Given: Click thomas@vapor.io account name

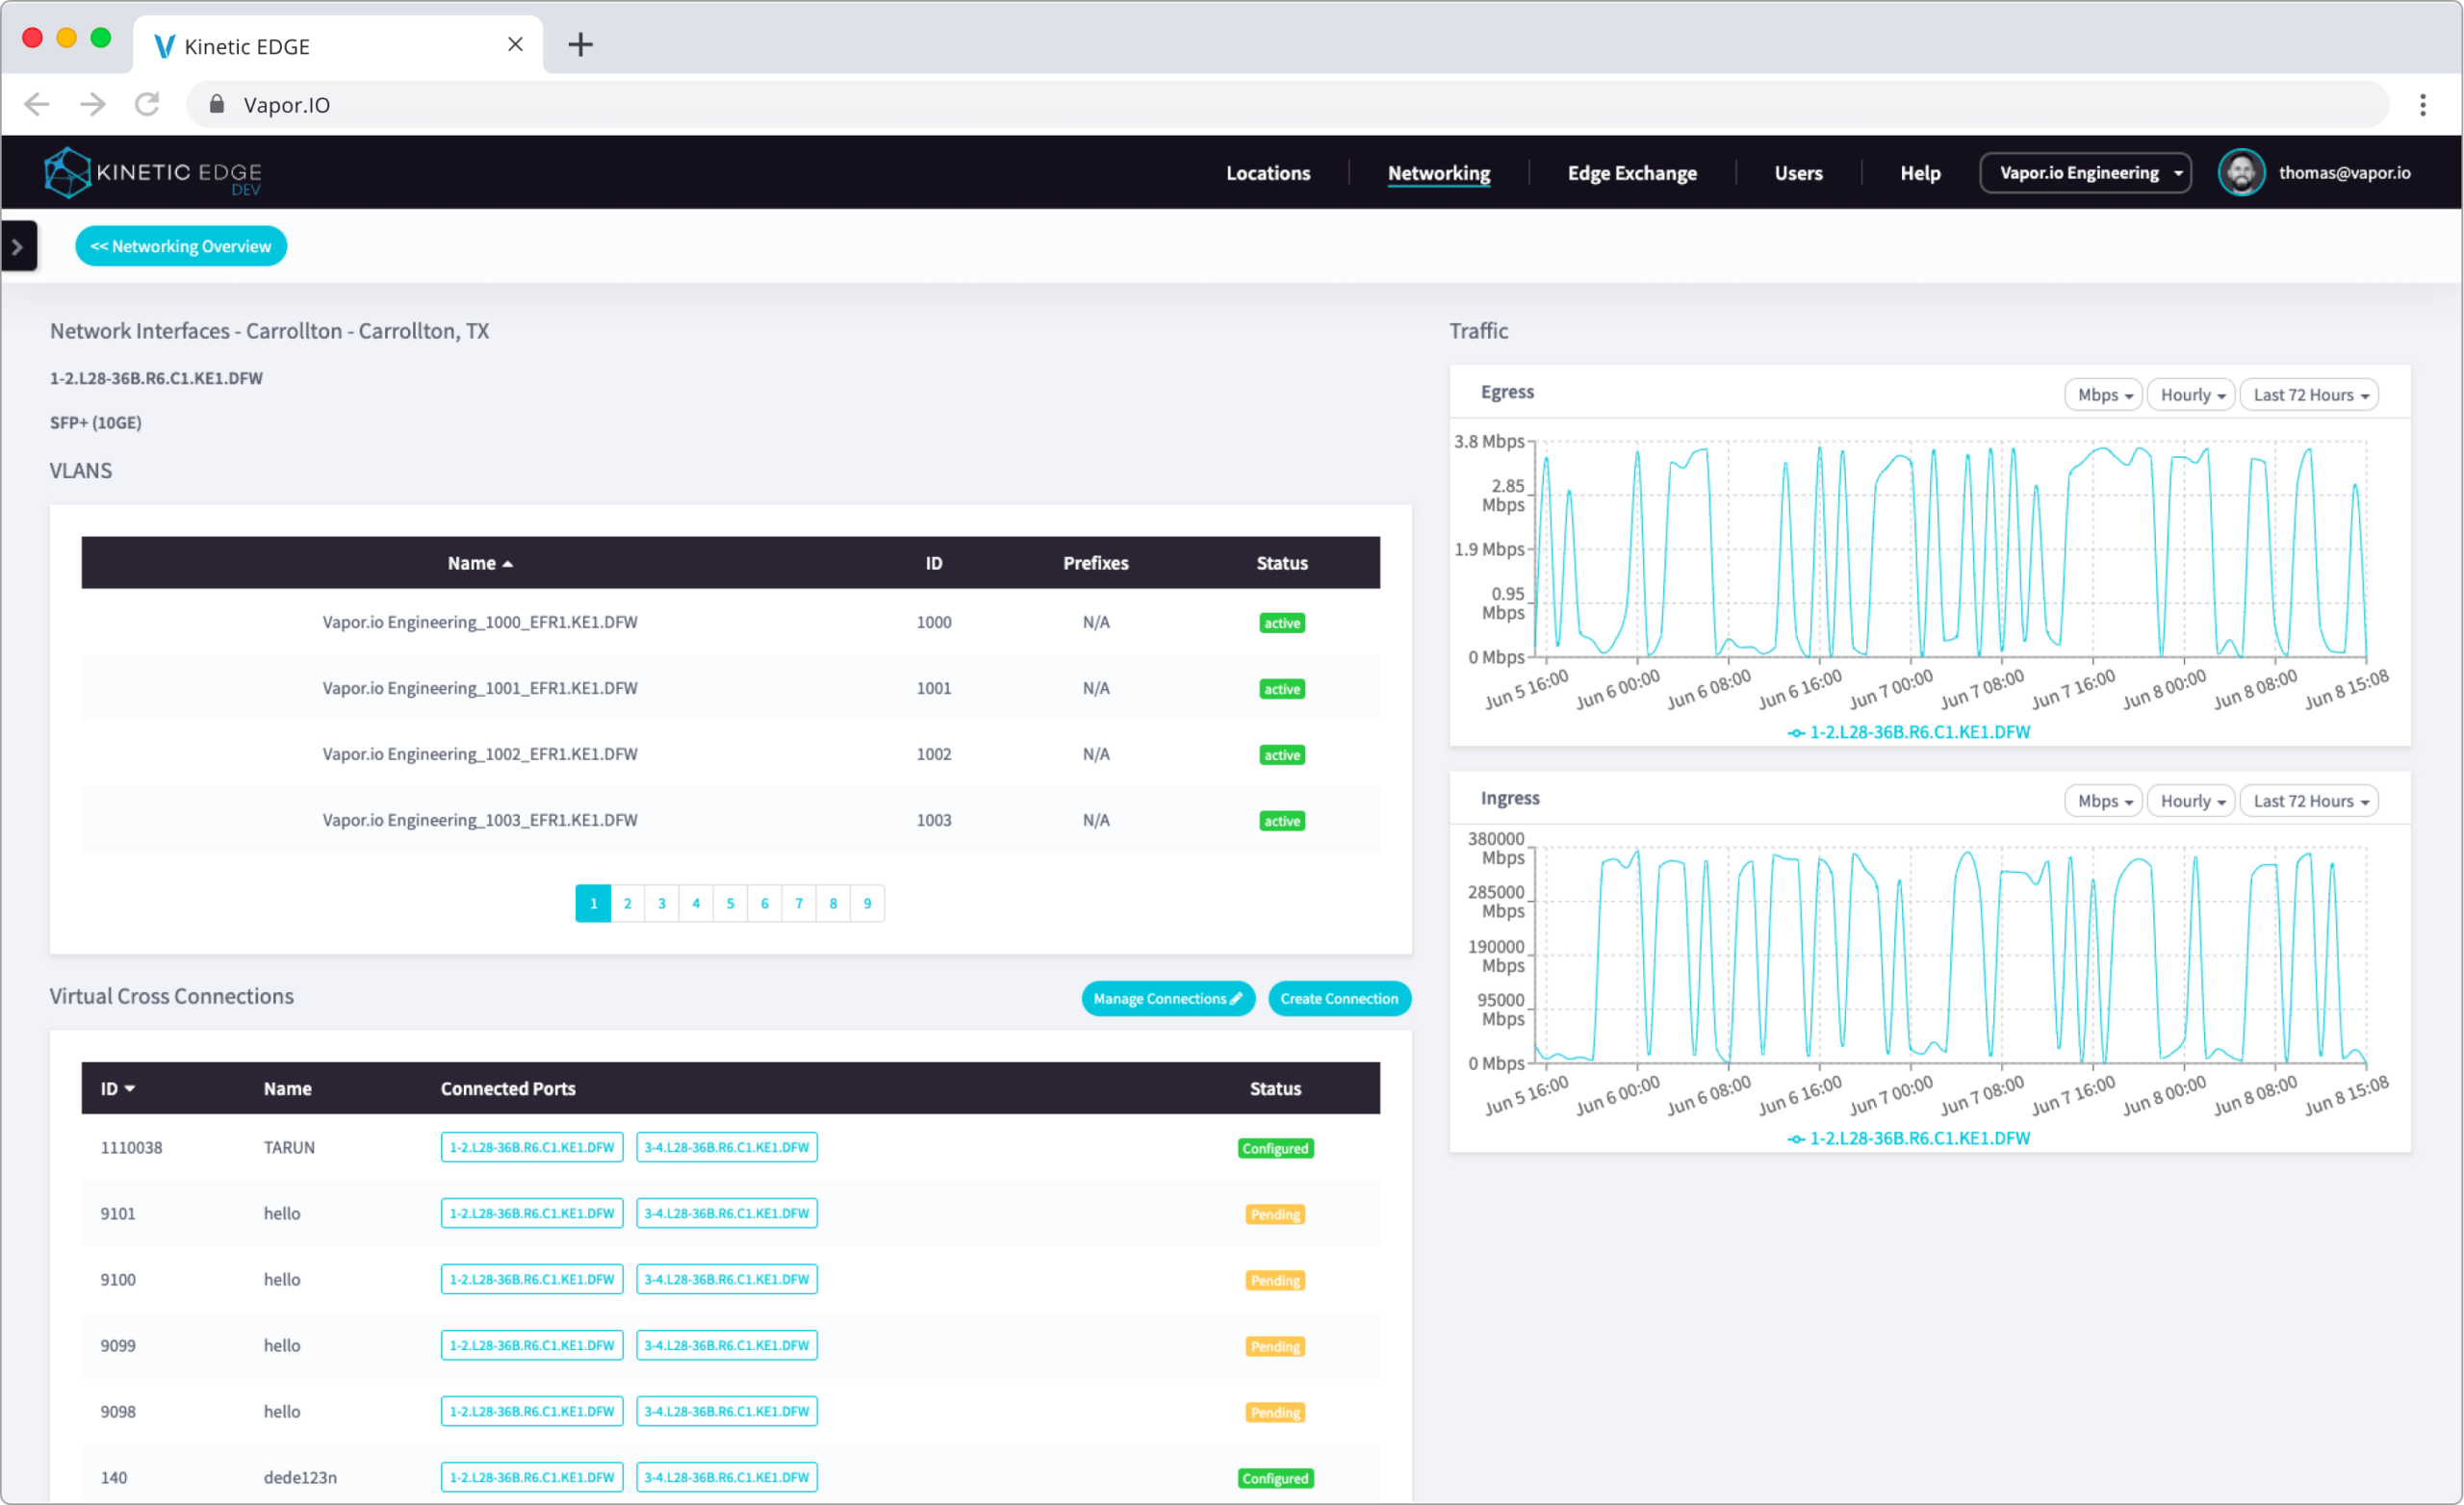Looking at the screenshot, I should [2344, 173].
